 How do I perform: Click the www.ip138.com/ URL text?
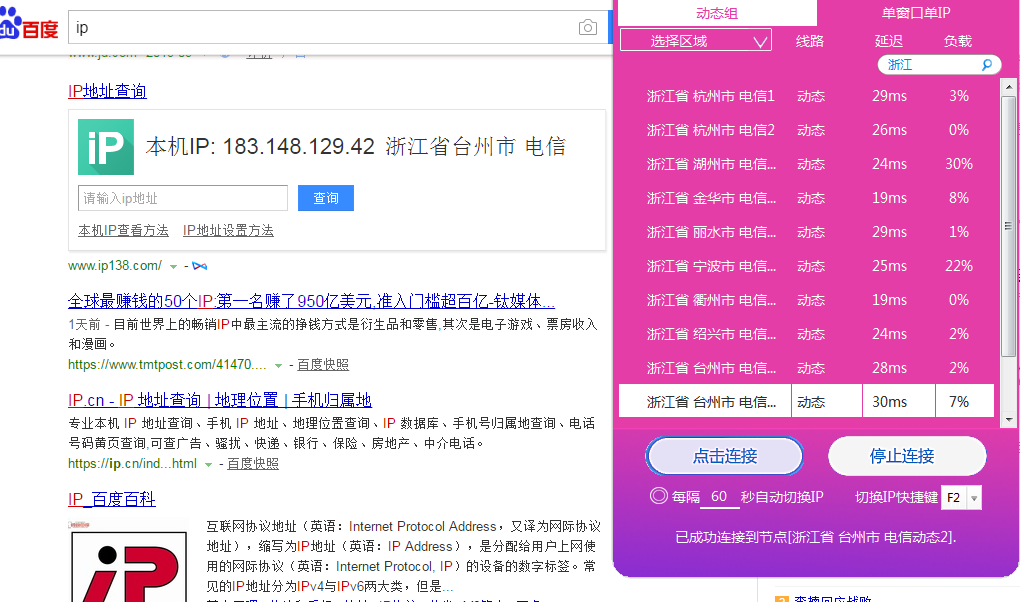[115, 266]
